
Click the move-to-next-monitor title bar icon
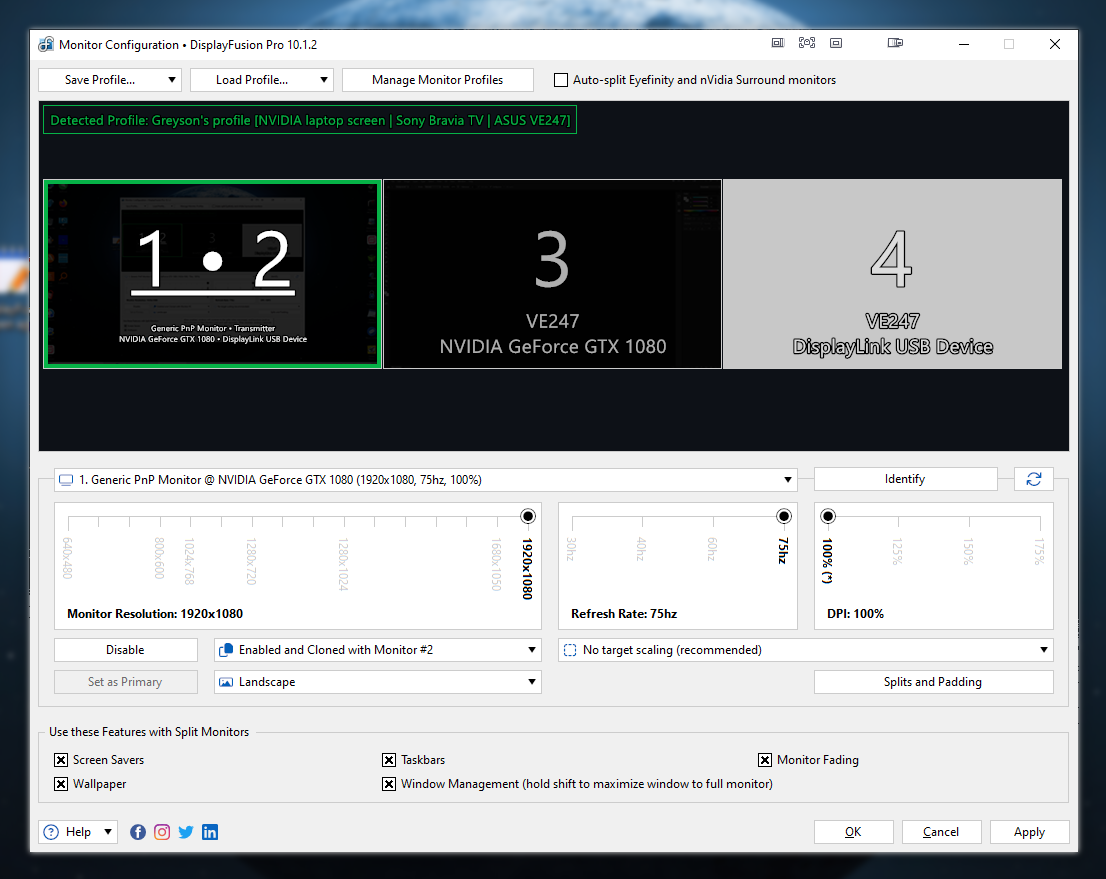click(895, 43)
